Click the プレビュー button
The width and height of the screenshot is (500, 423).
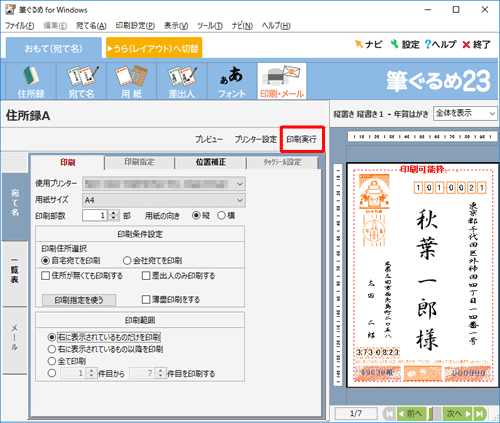pos(209,139)
